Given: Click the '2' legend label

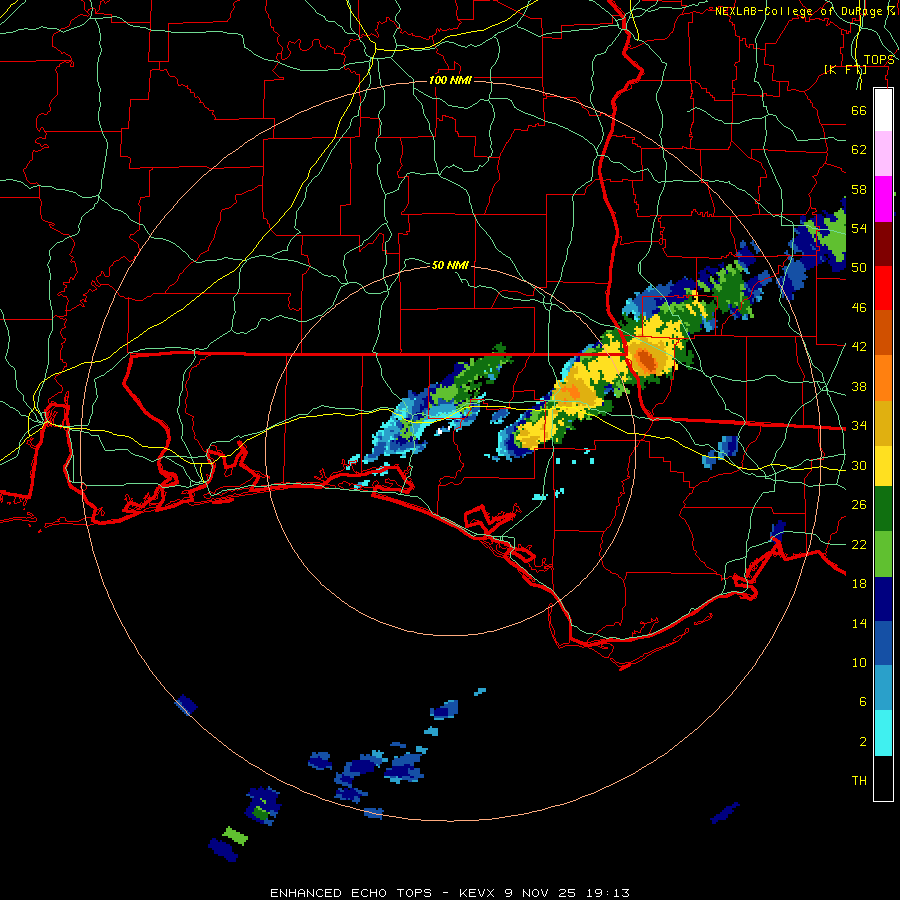Looking at the screenshot, I should (863, 742).
